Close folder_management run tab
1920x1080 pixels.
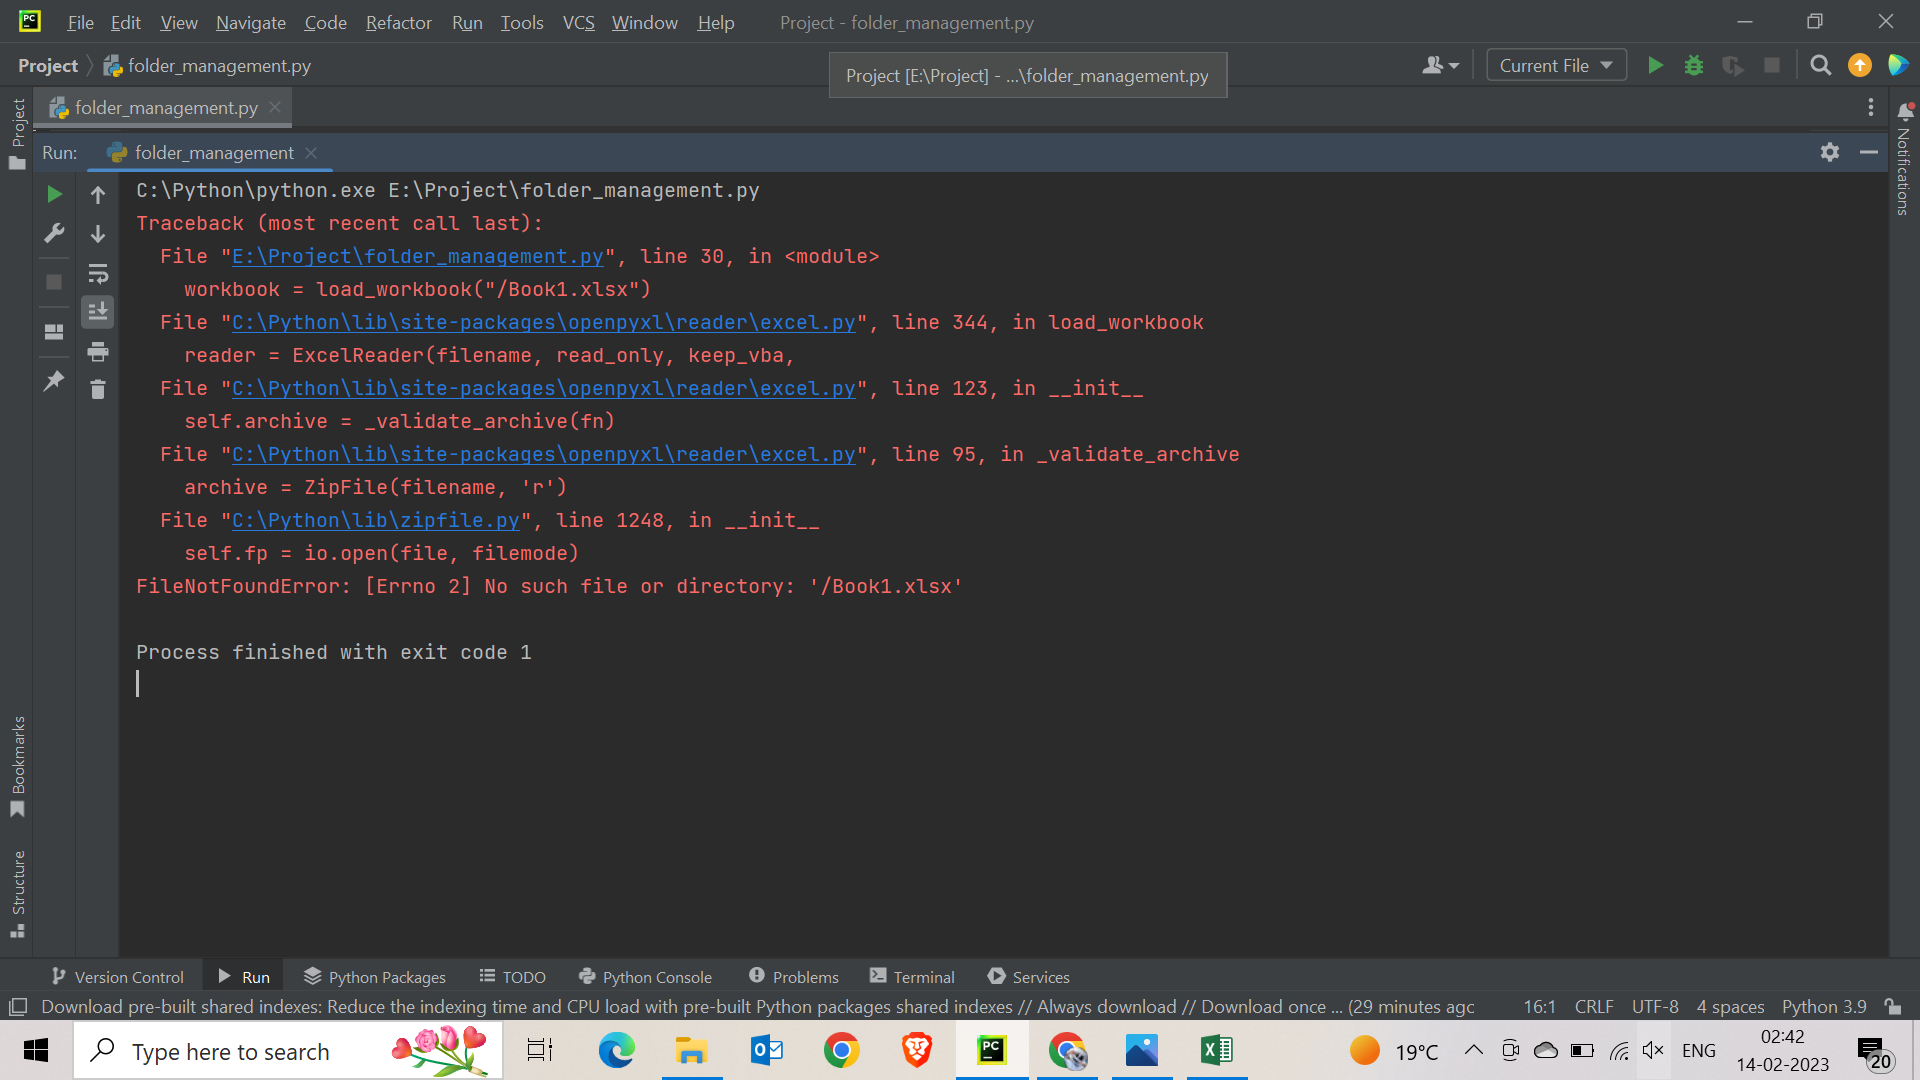(x=311, y=152)
